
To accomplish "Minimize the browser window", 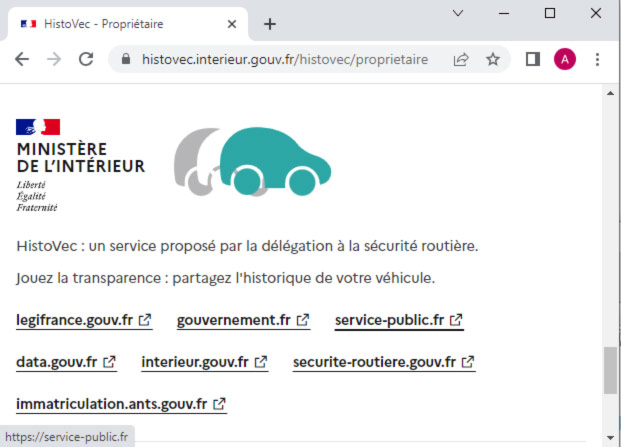I will [x=504, y=13].
